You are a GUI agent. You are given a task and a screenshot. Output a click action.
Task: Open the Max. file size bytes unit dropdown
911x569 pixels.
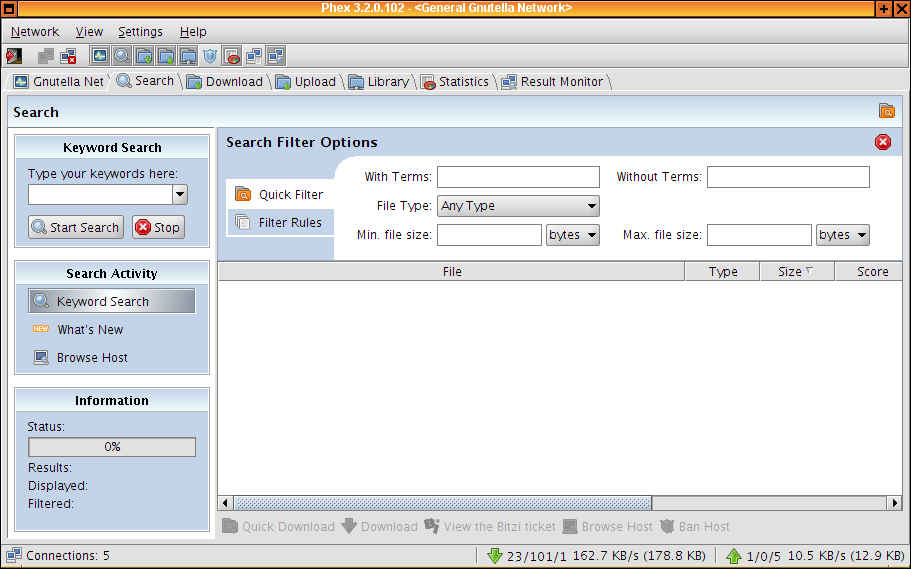coord(843,235)
